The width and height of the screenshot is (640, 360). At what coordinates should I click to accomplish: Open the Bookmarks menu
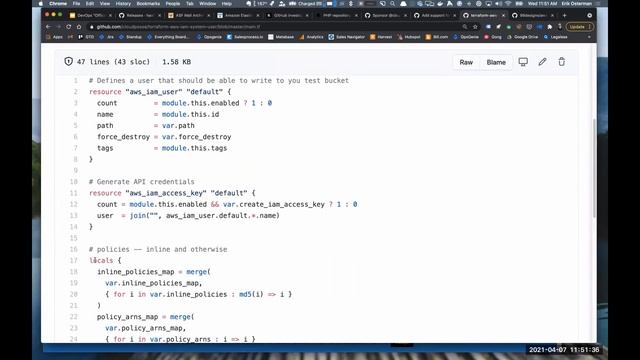tap(148, 3)
